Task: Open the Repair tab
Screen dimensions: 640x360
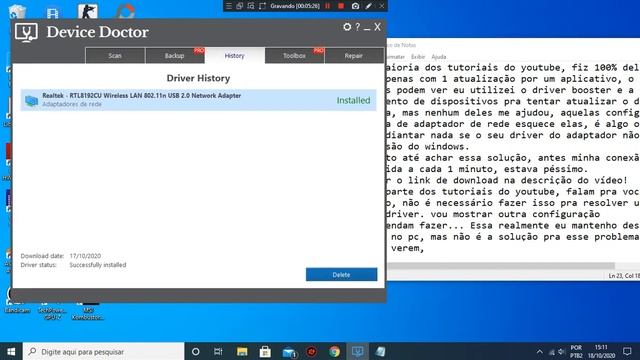Action: pos(353,56)
